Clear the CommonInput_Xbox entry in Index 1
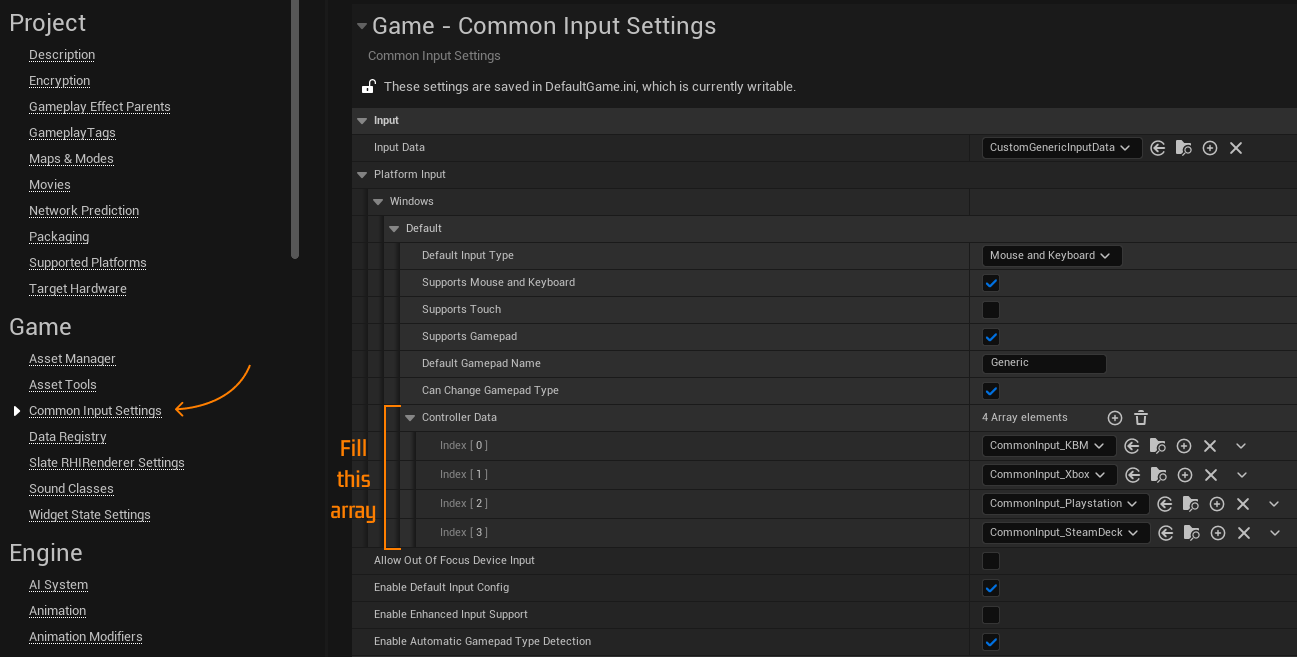Viewport: 1297px width, 657px height. point(1211,475)
